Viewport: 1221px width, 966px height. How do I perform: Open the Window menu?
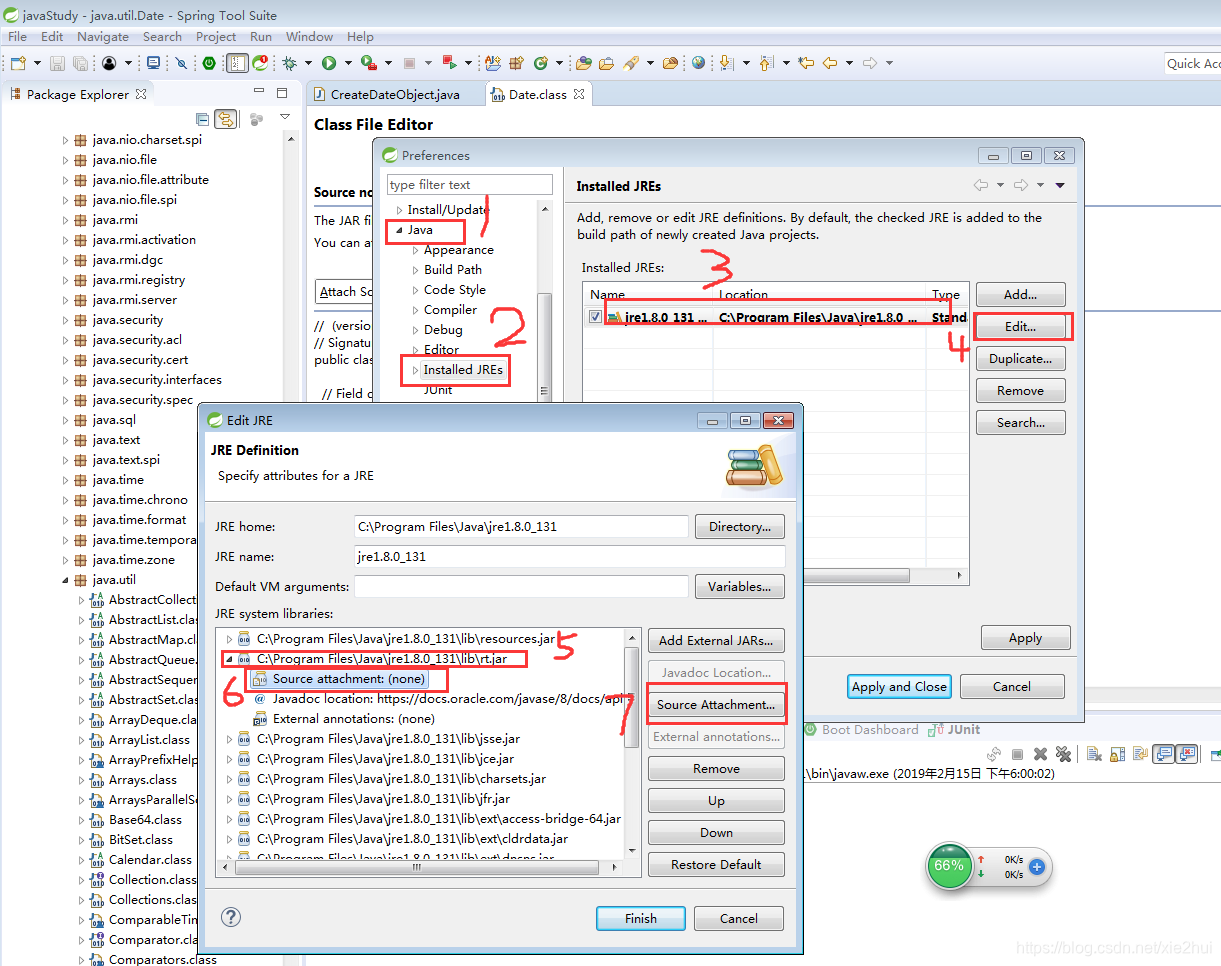(309, 36)
